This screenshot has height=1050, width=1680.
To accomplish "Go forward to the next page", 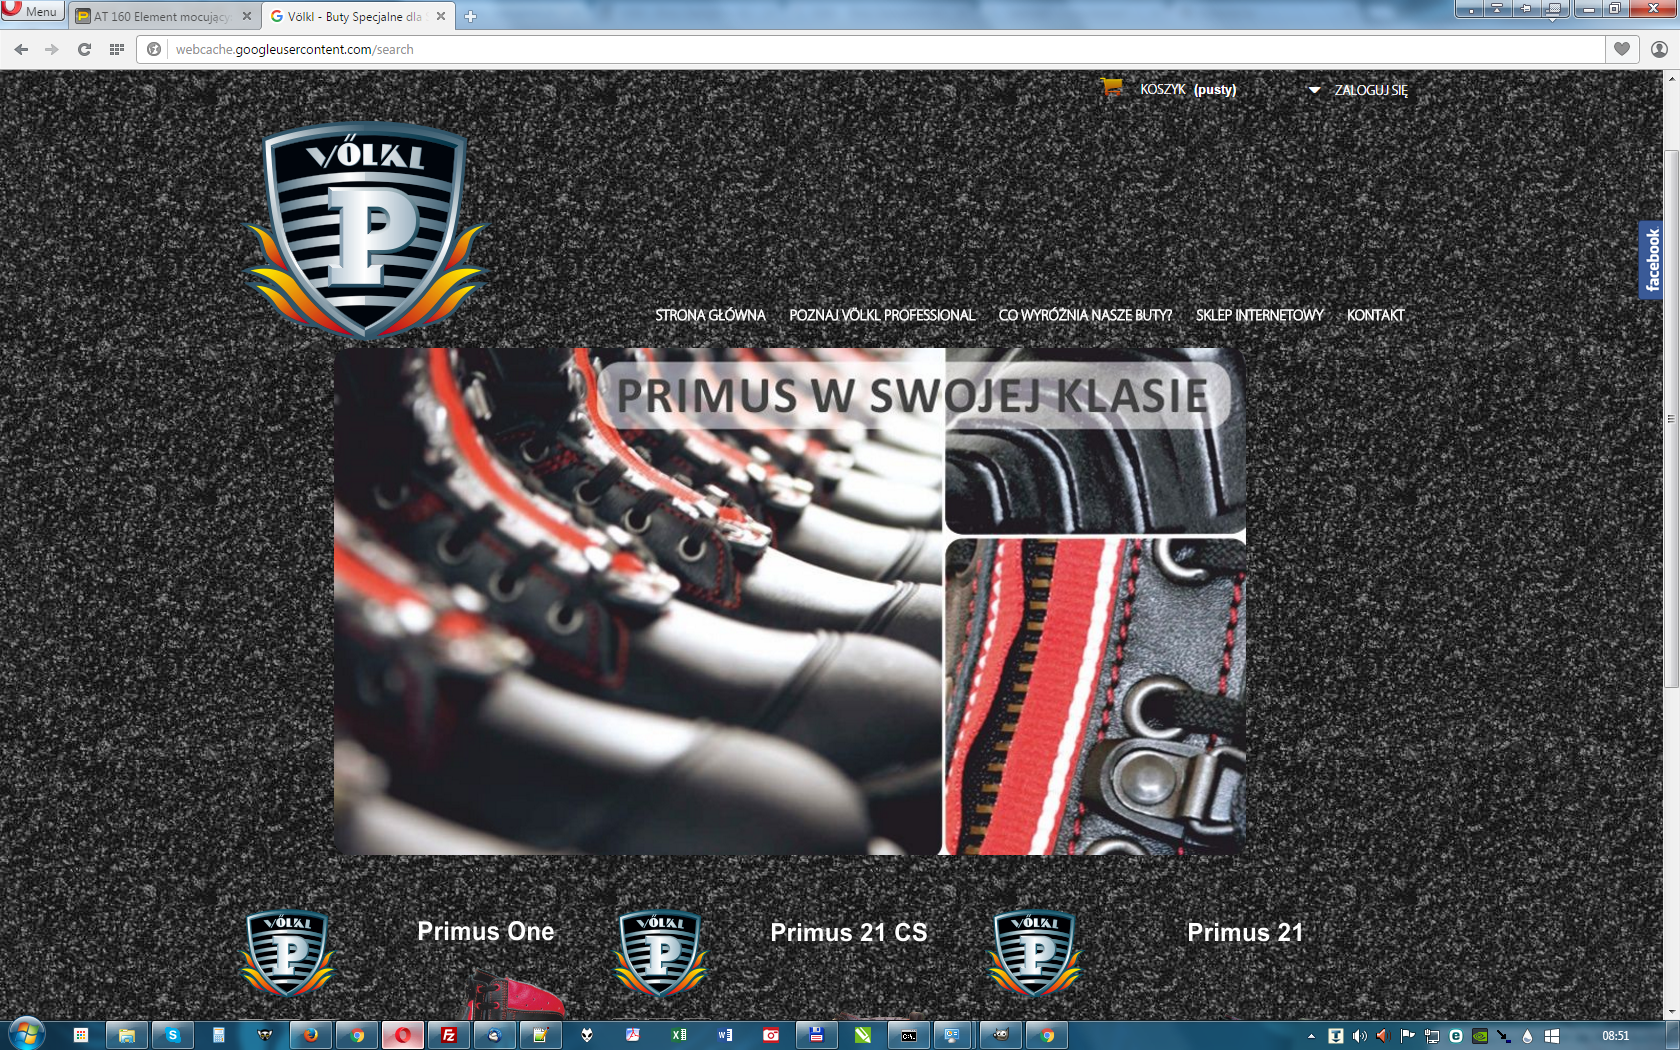I will (52, 49).
